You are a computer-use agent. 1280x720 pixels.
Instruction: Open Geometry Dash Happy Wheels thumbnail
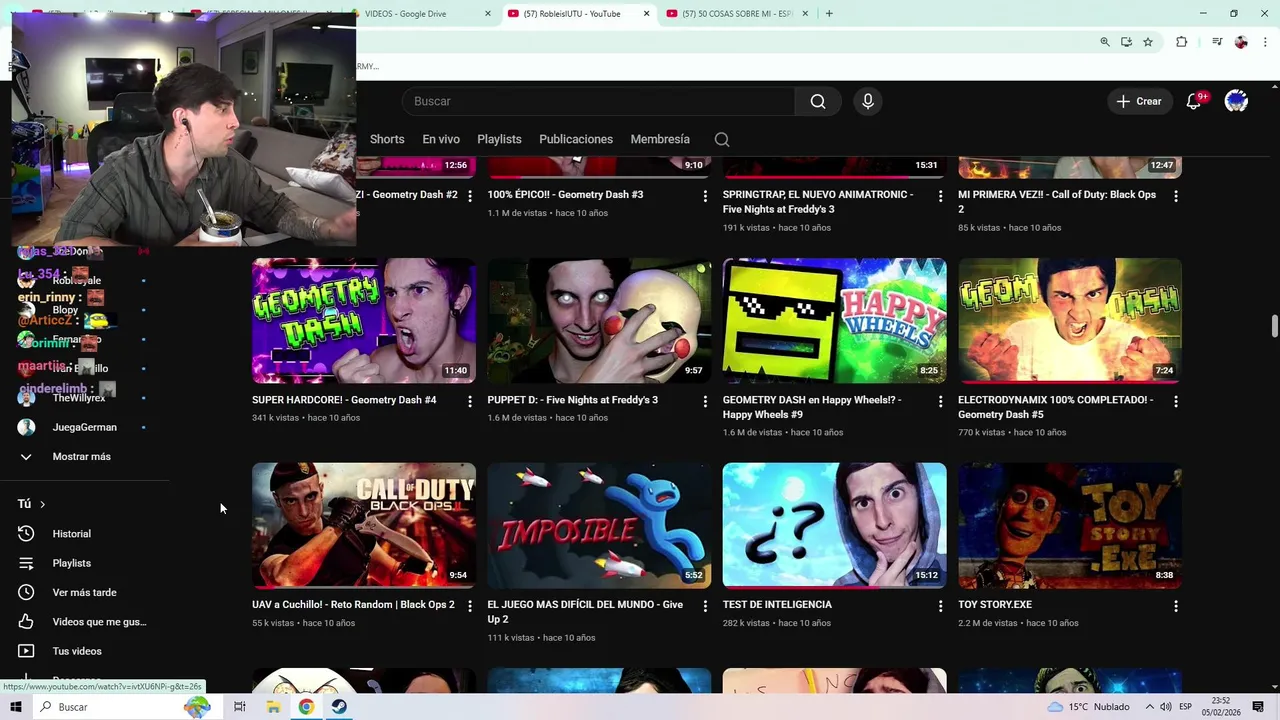tap(835, 321)
